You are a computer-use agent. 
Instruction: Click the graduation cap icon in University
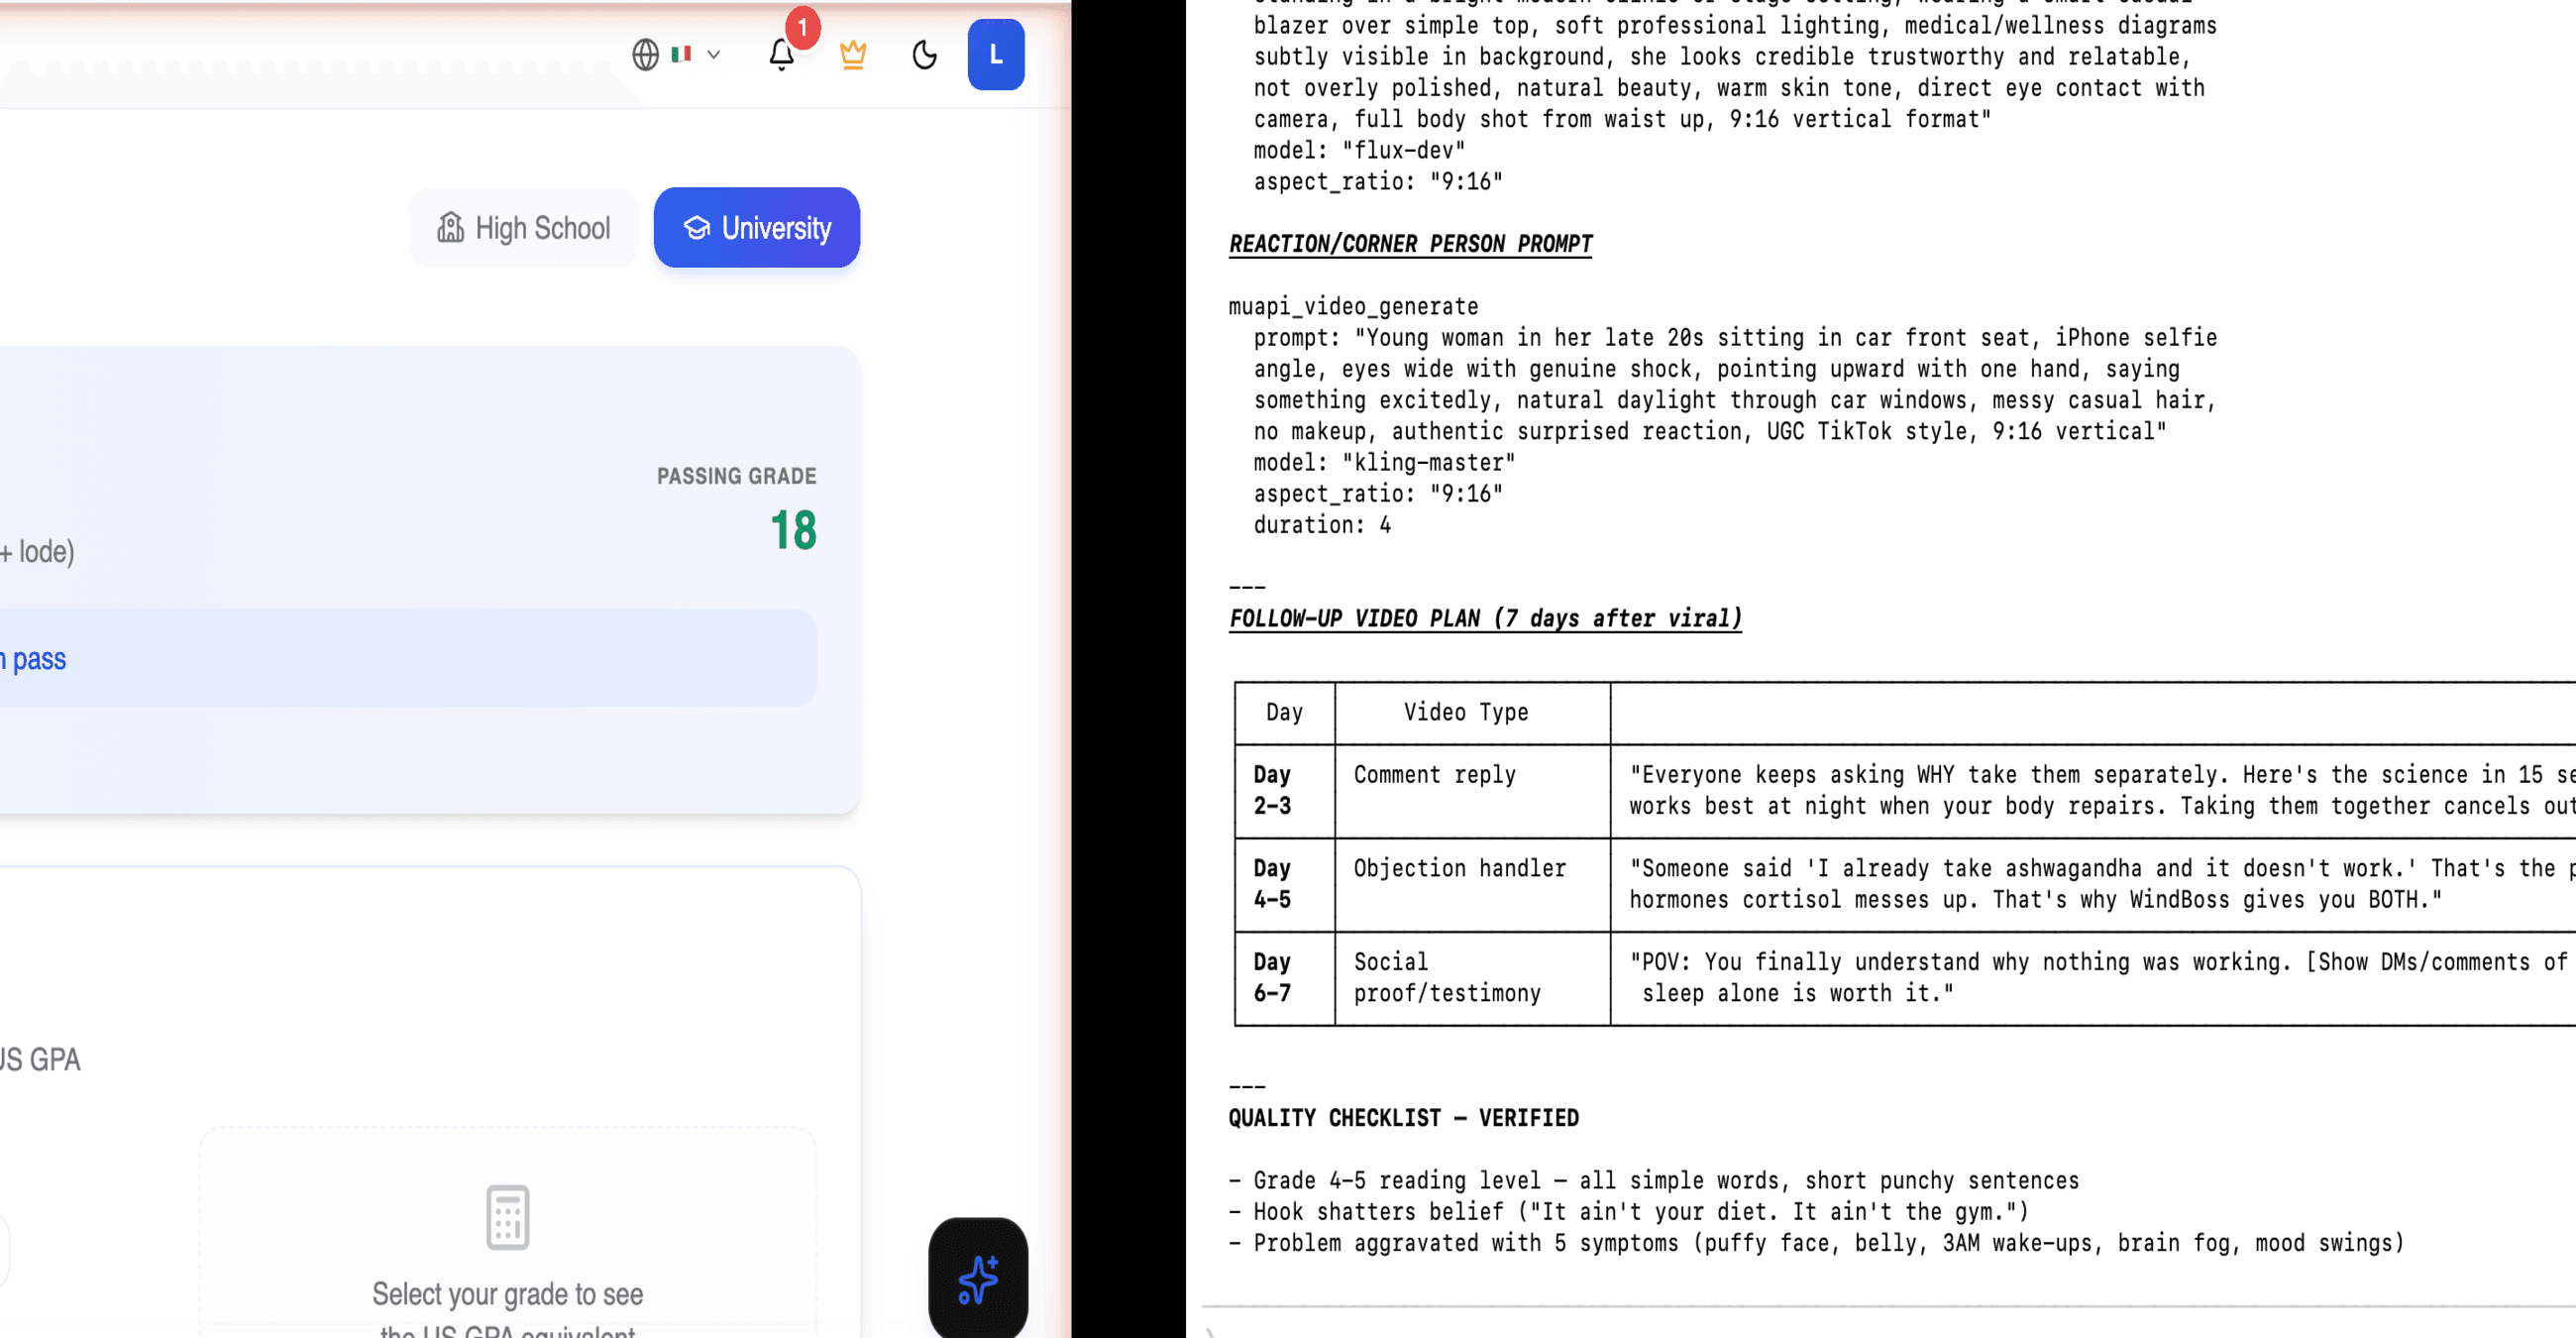[x=696, y=228]
